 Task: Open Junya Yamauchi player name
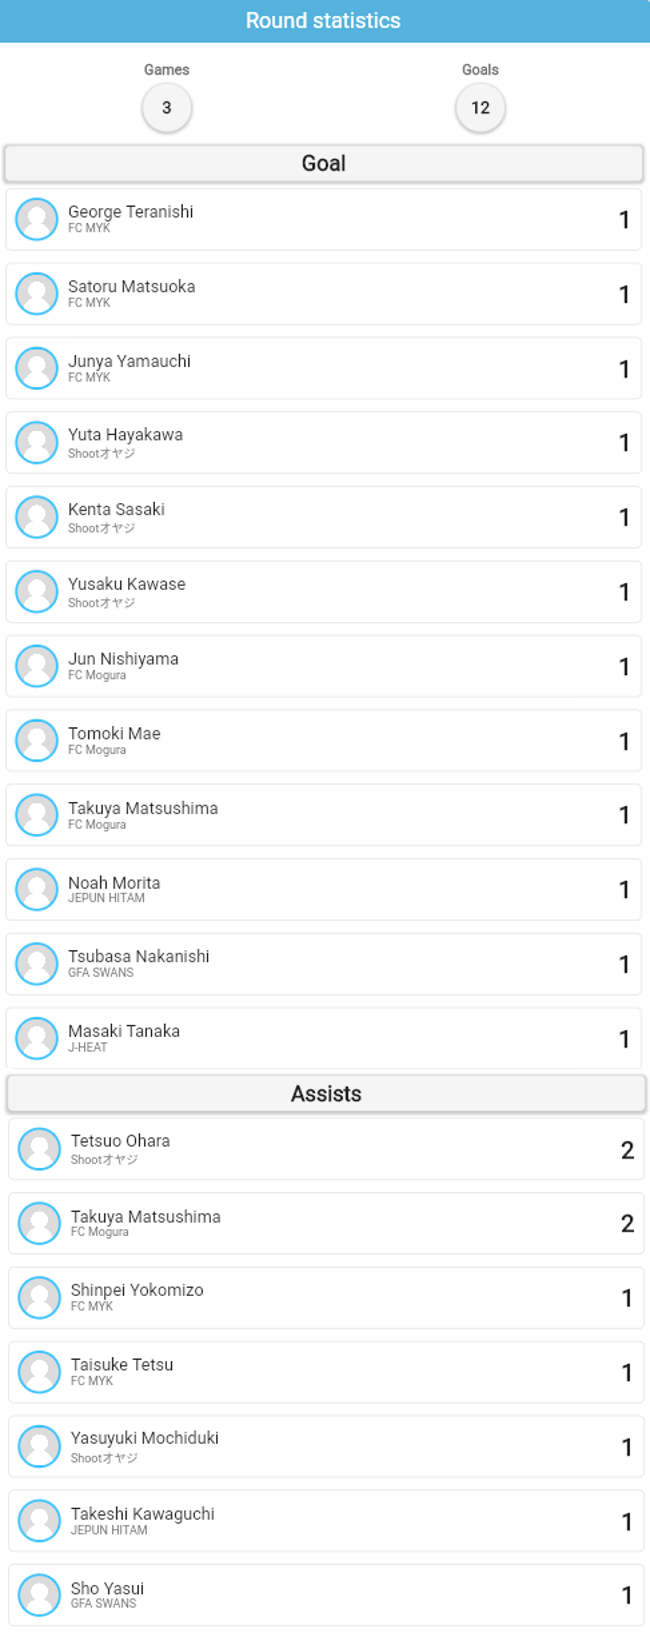[x=129, y=361]
